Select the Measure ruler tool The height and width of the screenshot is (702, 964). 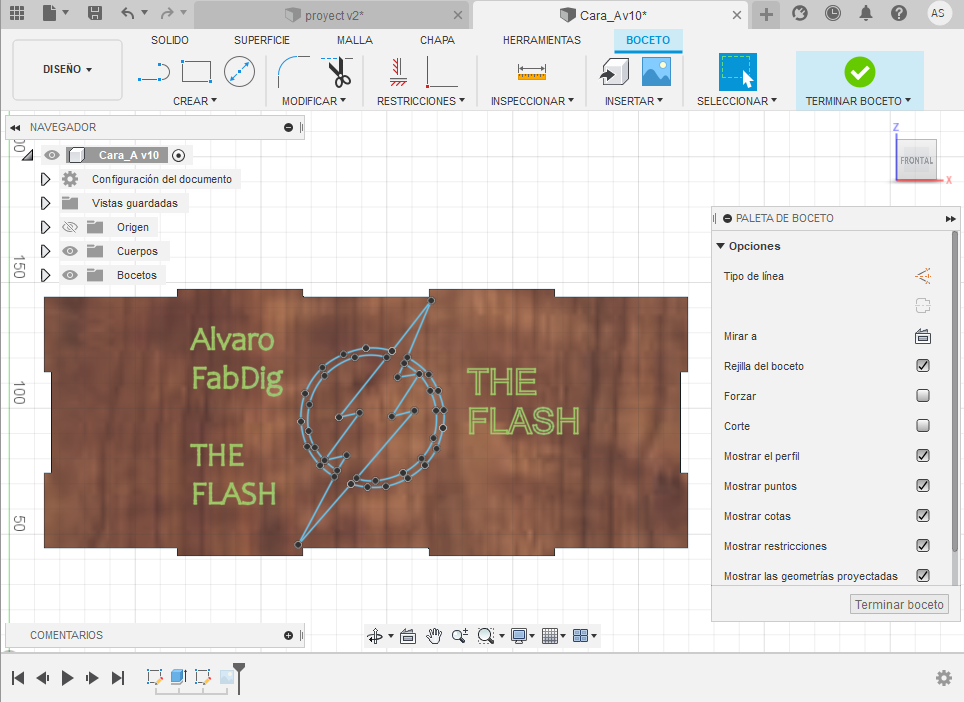pos(532,73)
